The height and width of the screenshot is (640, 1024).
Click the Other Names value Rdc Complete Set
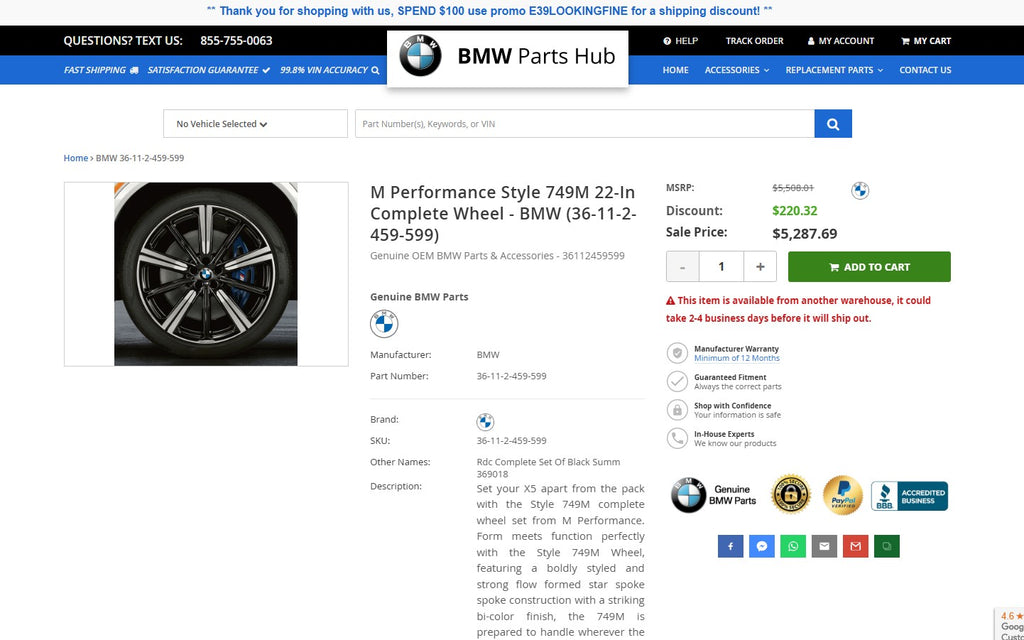[549, 468]
